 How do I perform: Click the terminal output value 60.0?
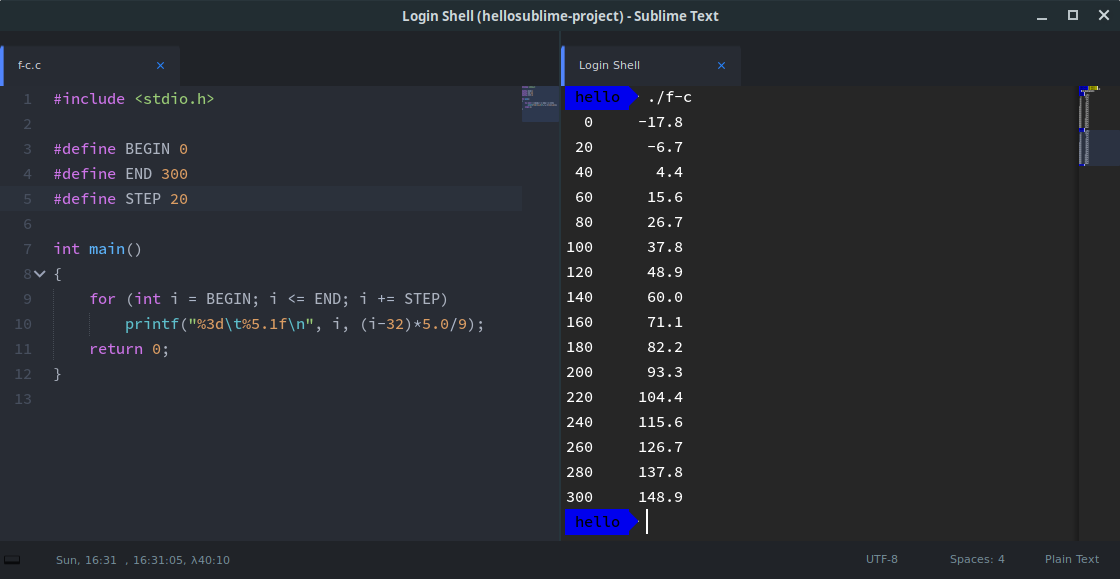coord(664,297)
